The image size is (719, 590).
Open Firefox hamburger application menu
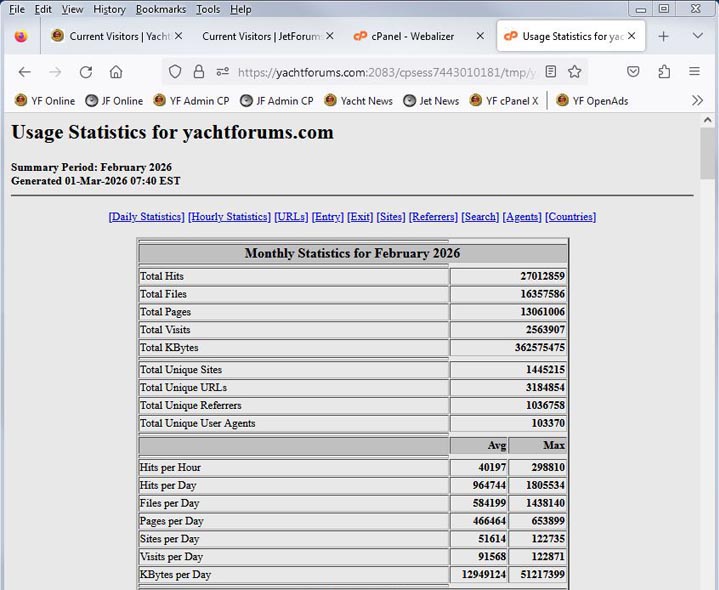pos(695,72)
